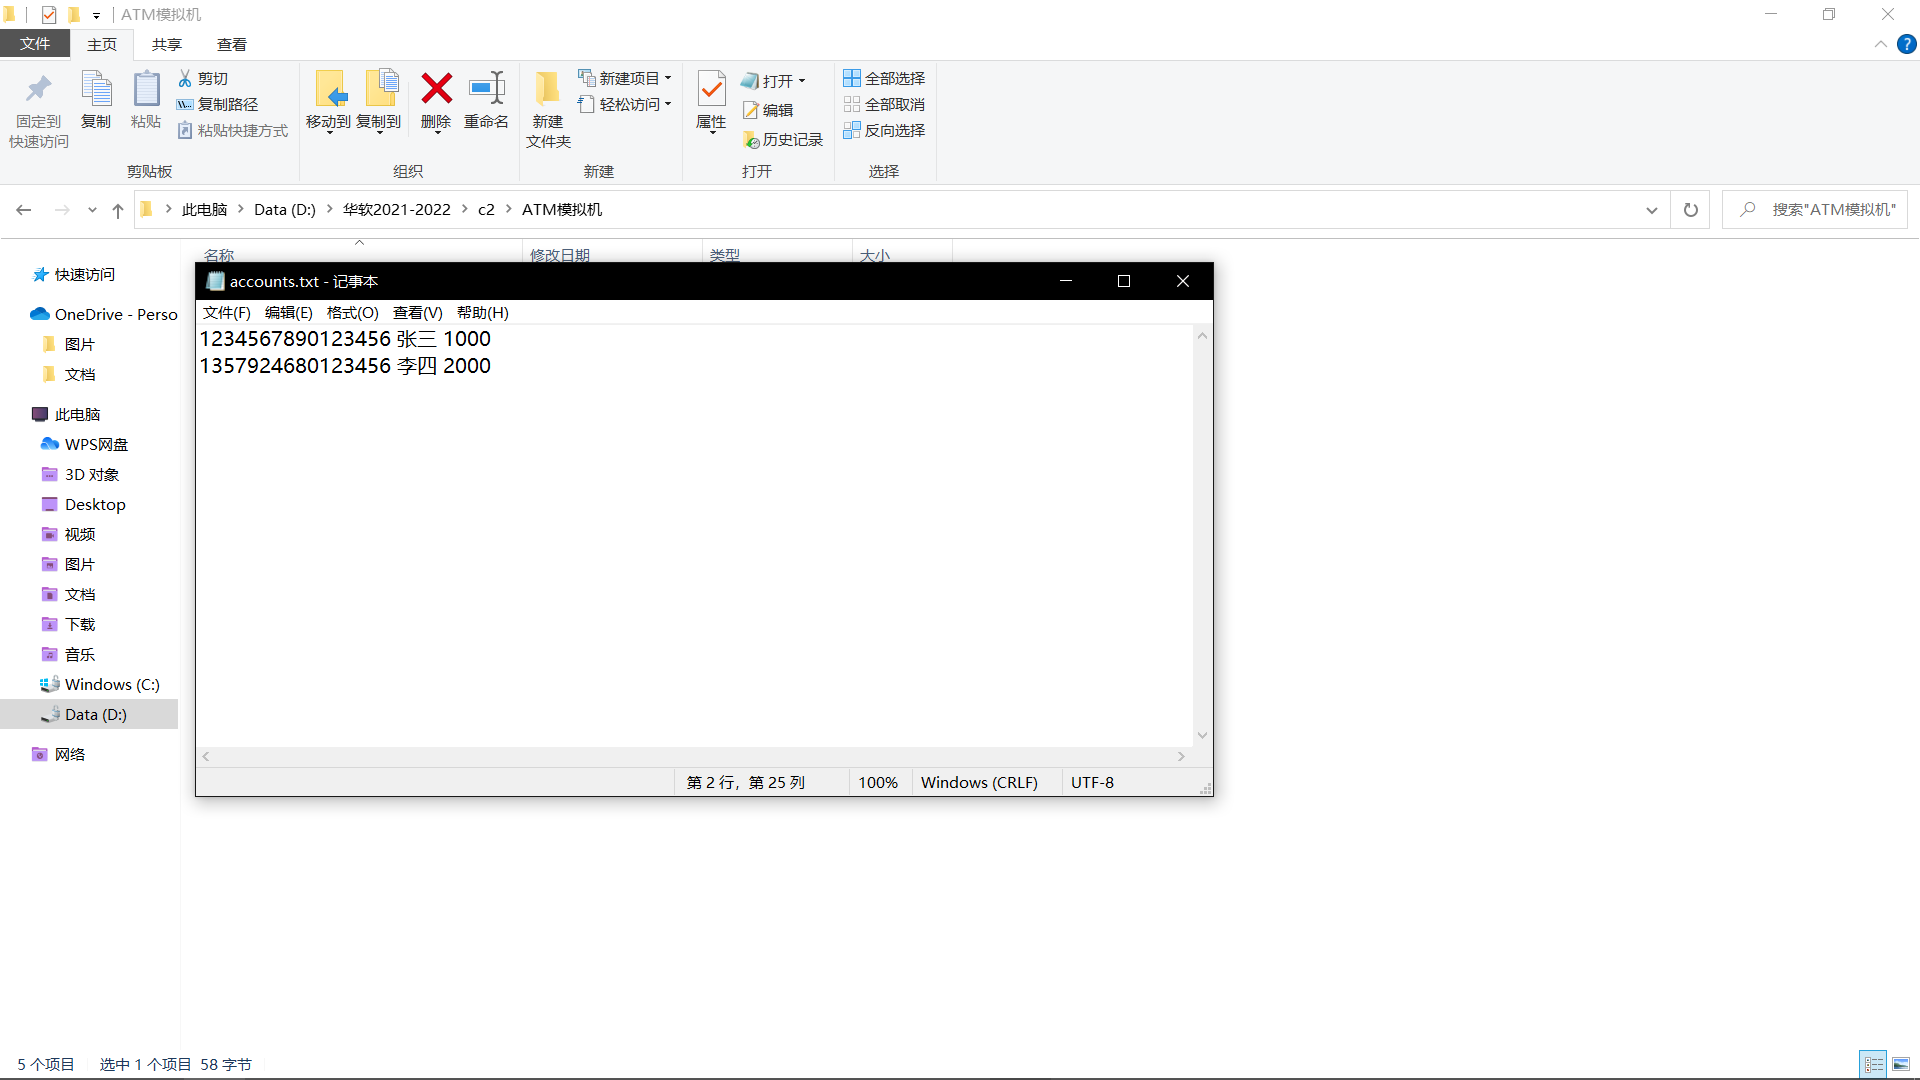Viewport: 1920px width, 1080px height.
Task: Open Notepad Help (帮助(H)) menu
Action: pos(483,313)
